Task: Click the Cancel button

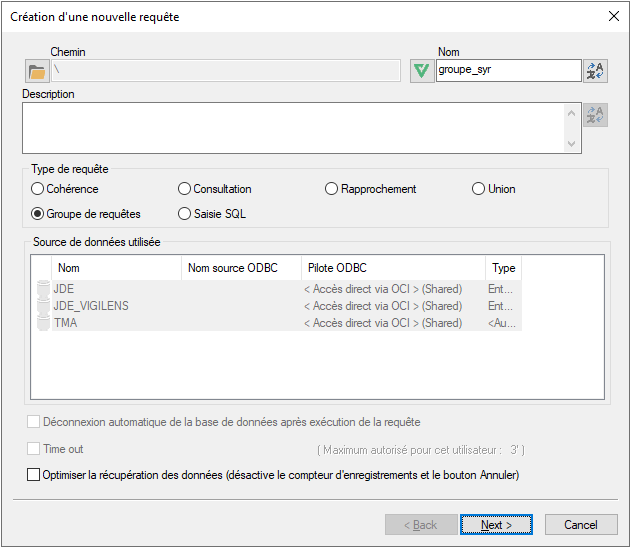Action: (x=581, y=525)
